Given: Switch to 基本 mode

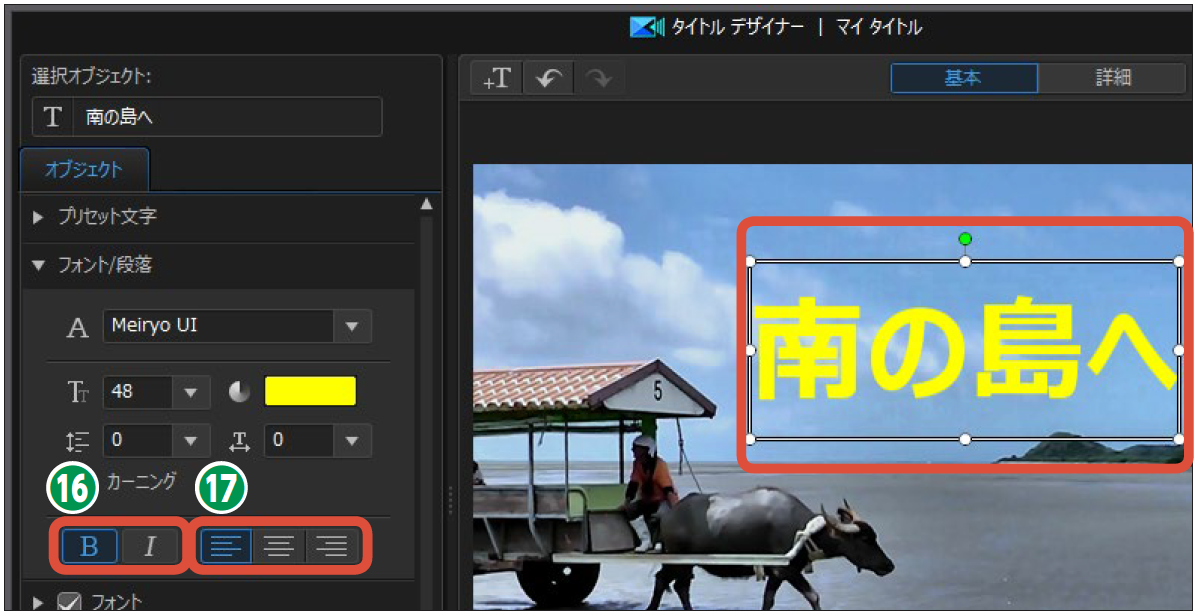Looking at the screenshot, I should tap(963, 78).
